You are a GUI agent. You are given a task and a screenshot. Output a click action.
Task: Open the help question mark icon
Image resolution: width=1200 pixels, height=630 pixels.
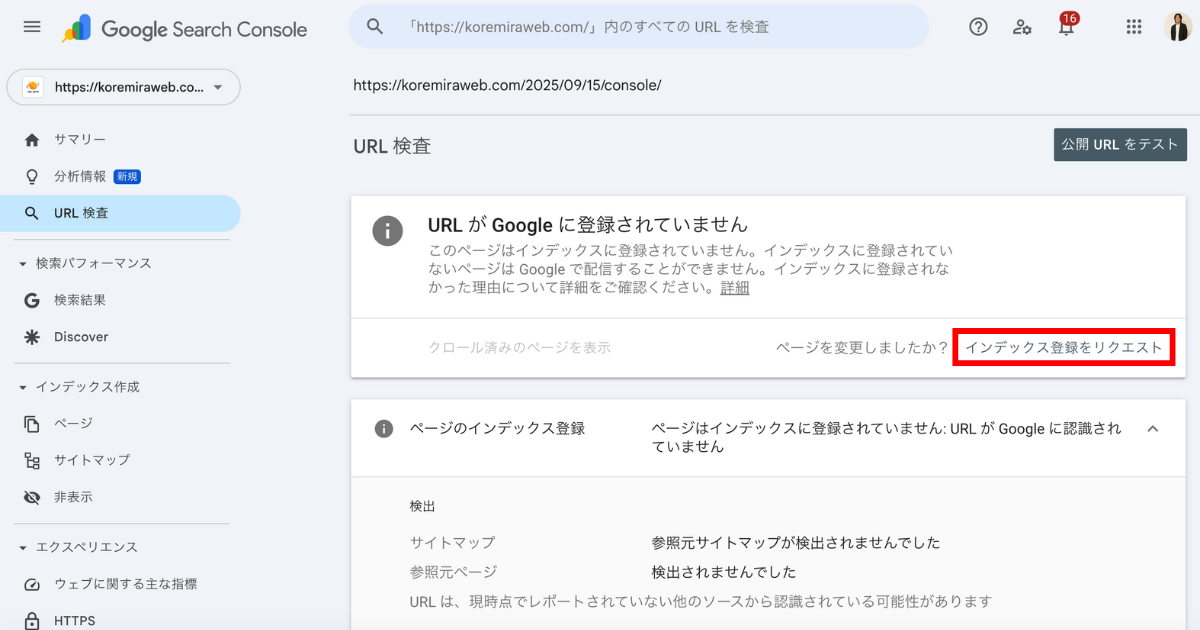click(x=979, y=27)
